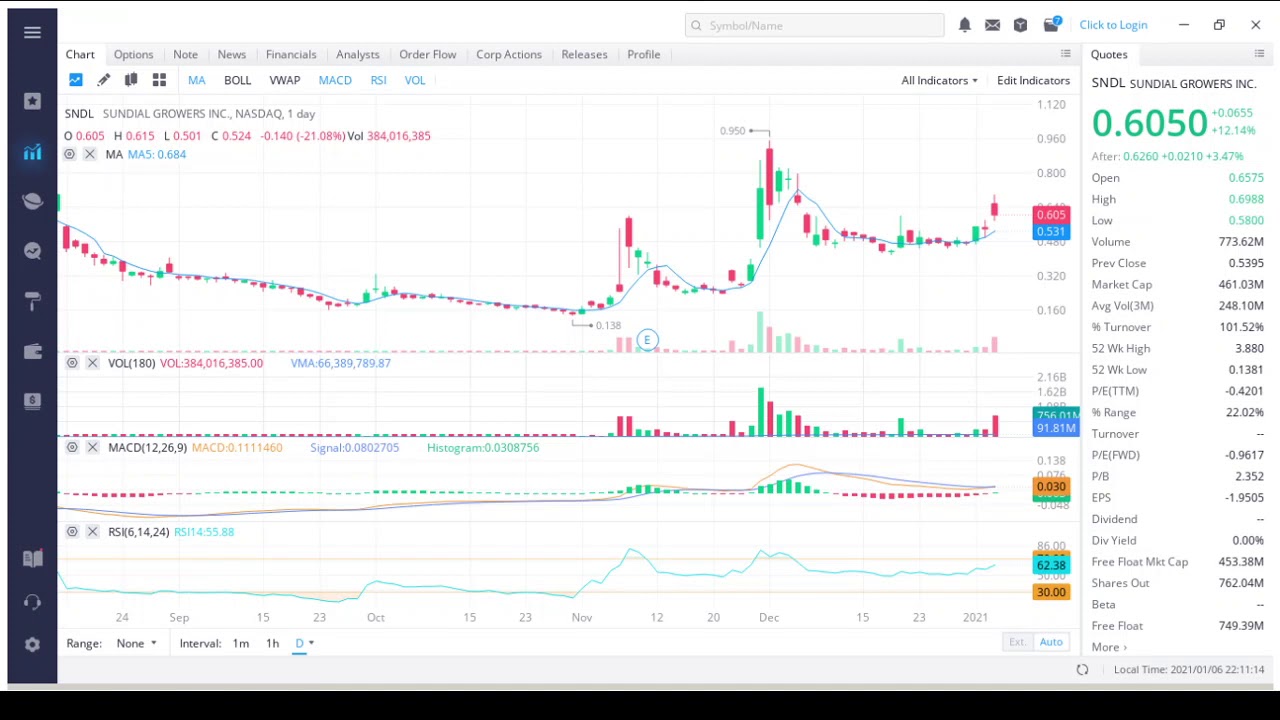The height and width of the screenshot is (720, 1280).
Task: Open the list menu icon in Quotes panel
Action: pos(1259,54)
